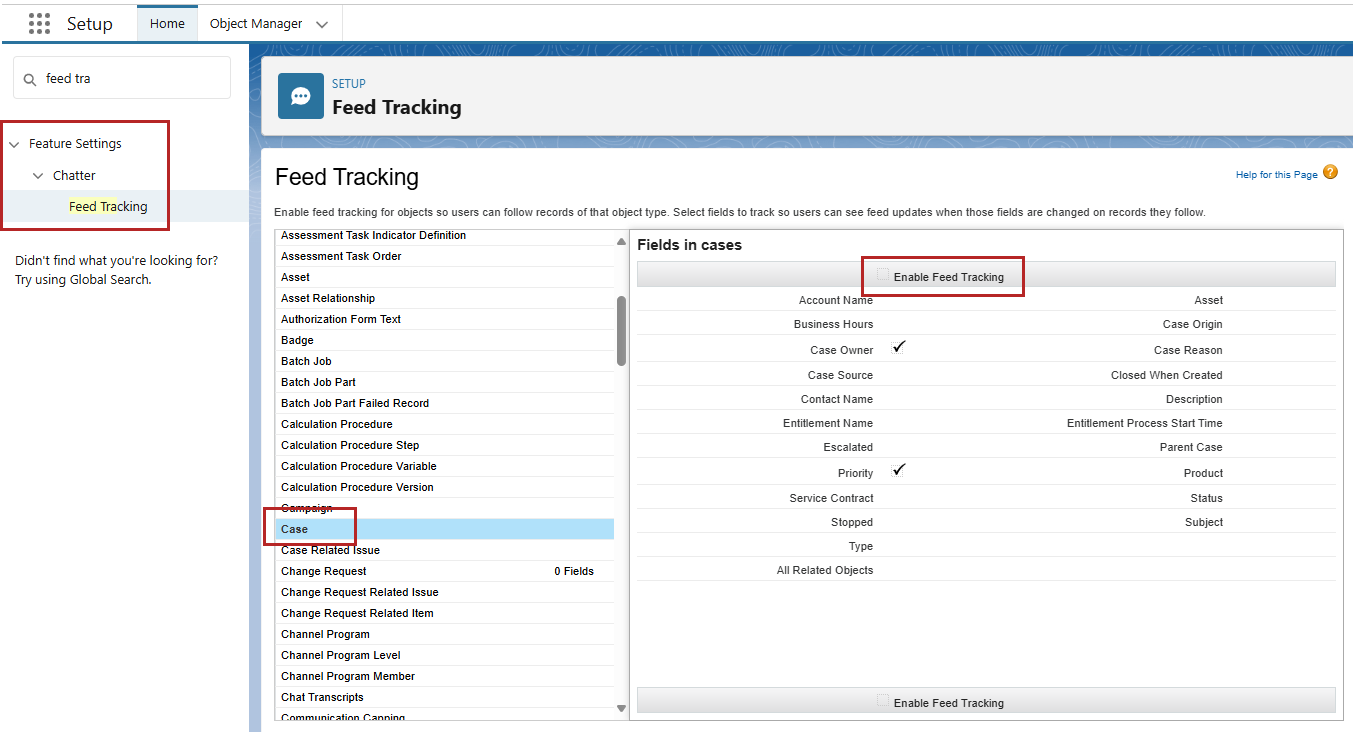Image resolution: width=1353 pixels, height=732 pixels.
Task: Select Batch Job Part object
Action: (x=445, y=382)
